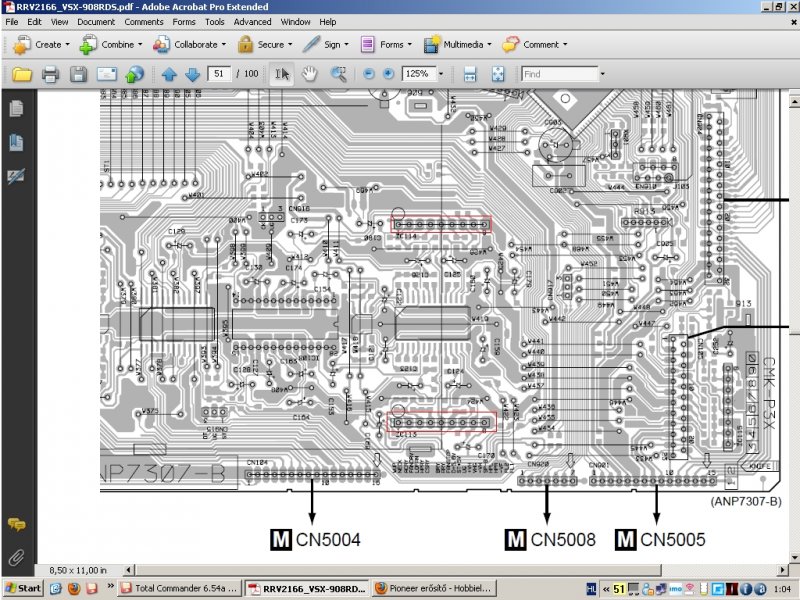Open the Create PDF menu button
Viewport: 800px width, 600px height.
point(41,45)
